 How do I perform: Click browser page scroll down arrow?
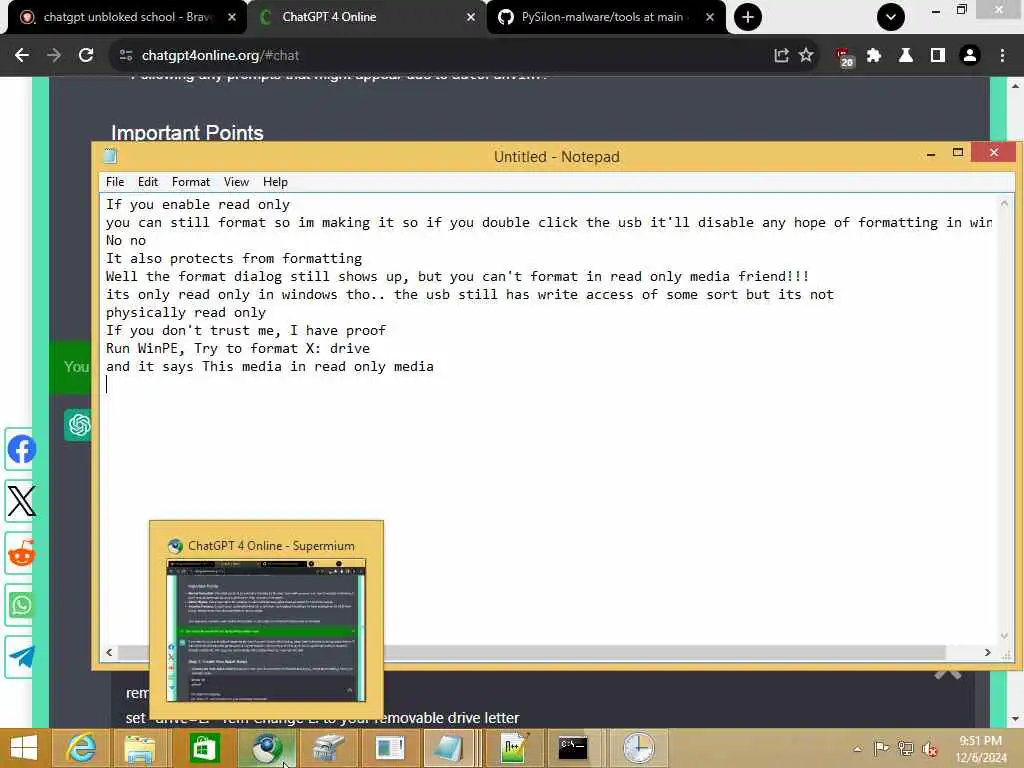[x=1016, y=719]
